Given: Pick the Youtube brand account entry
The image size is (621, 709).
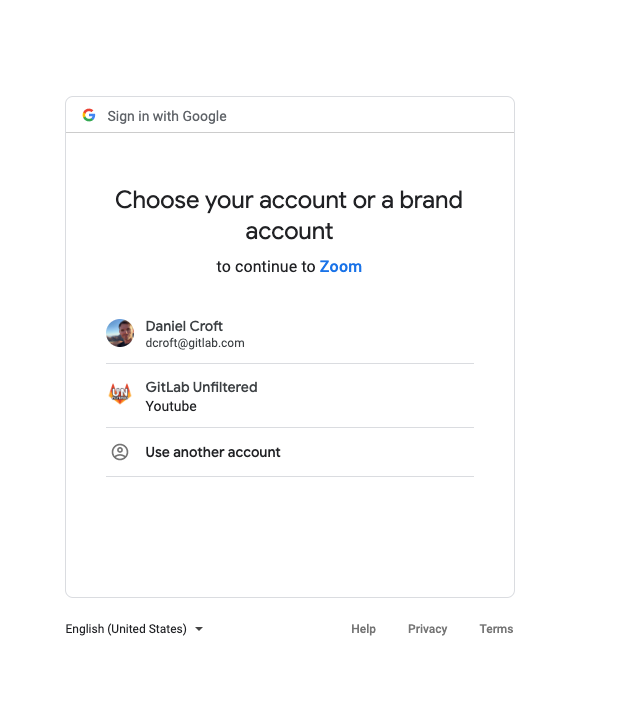Looking at the screenshot, I should [171, 406].
